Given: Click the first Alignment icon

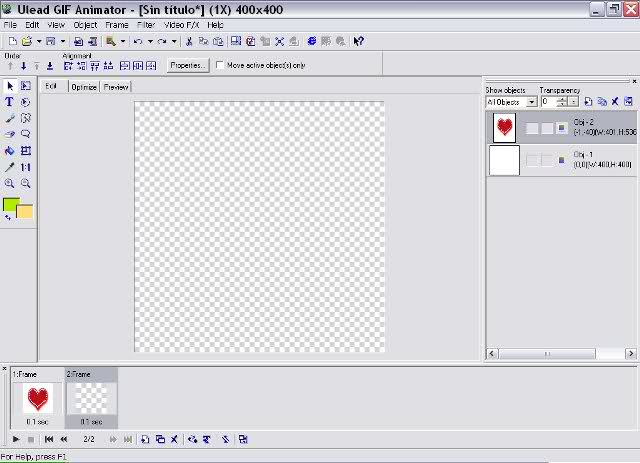Looking at the screenshot, I should 68,66.
